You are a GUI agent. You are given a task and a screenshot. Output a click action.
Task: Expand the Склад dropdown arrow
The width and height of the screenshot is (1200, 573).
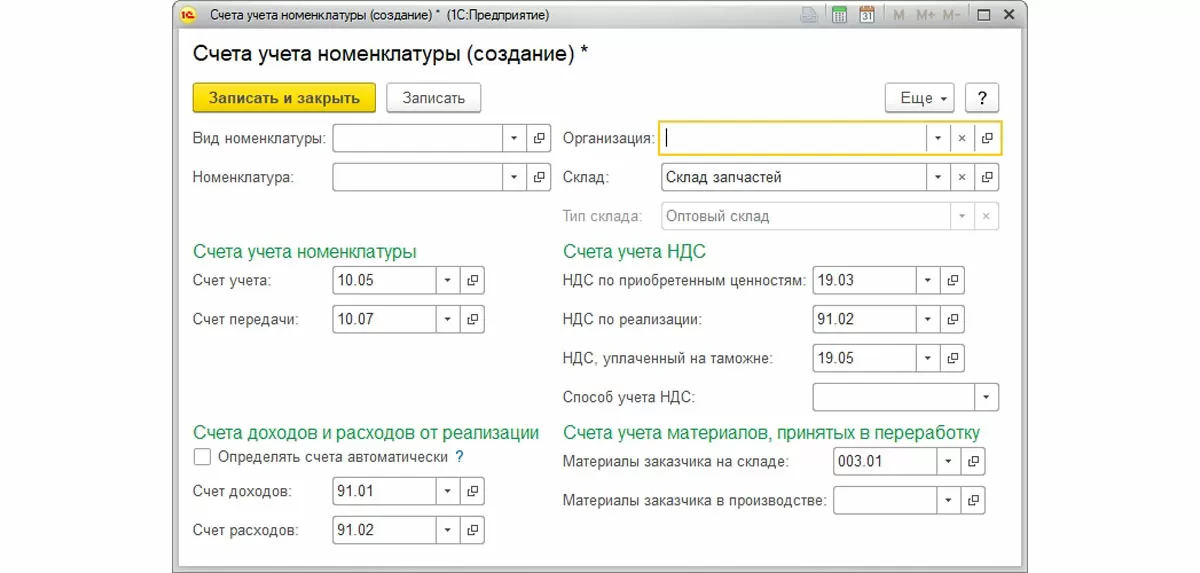coord(937,177)
